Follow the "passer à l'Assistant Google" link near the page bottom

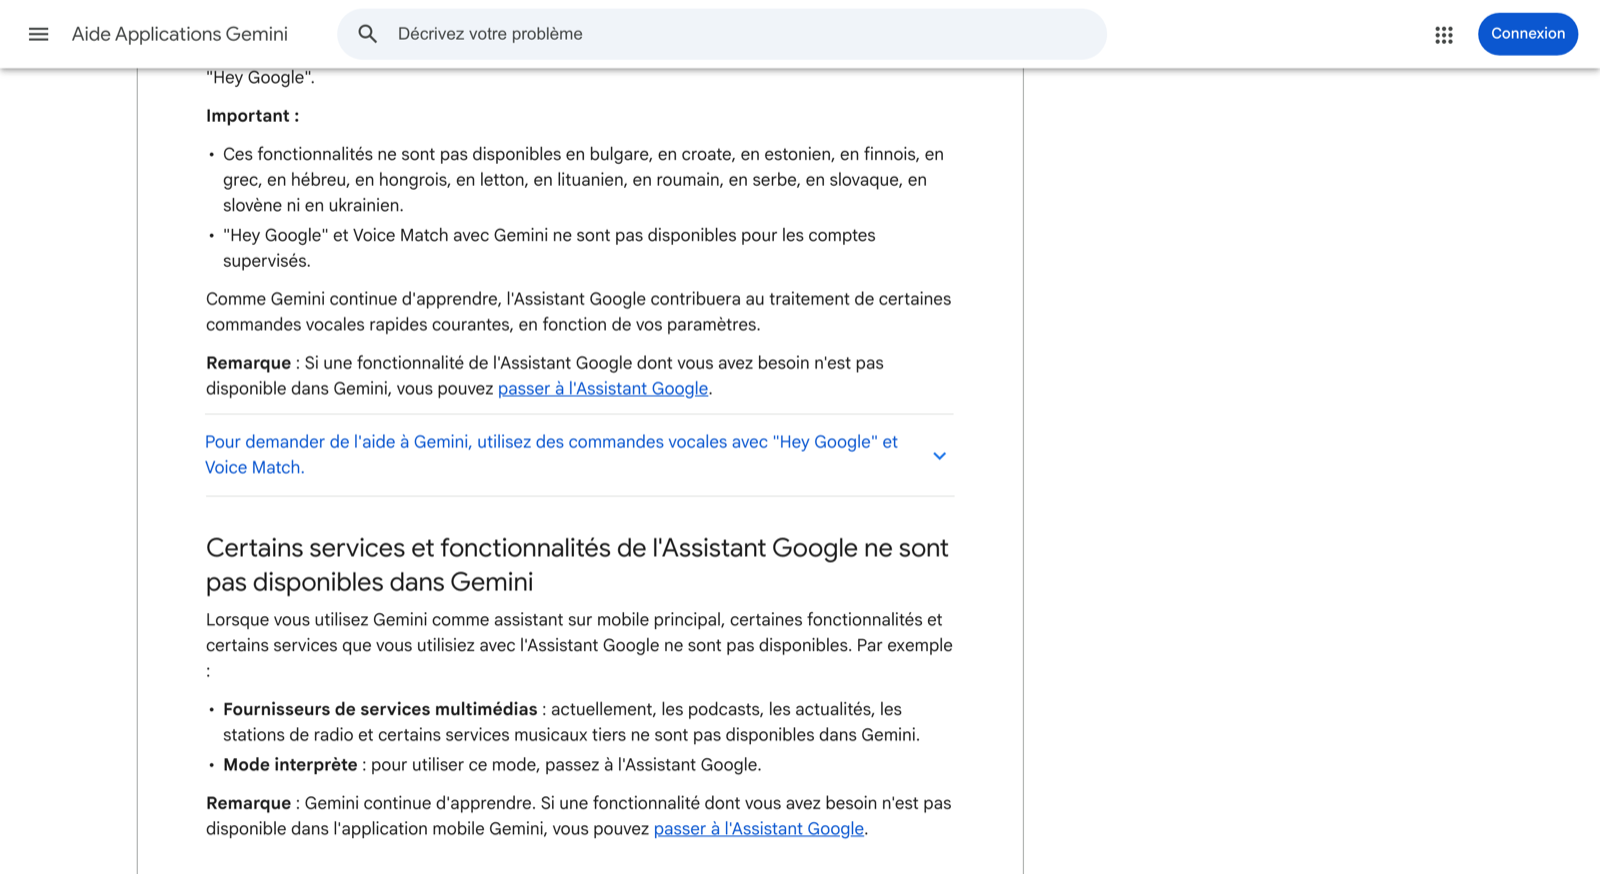pyautogui.click(x=759, y=829)
